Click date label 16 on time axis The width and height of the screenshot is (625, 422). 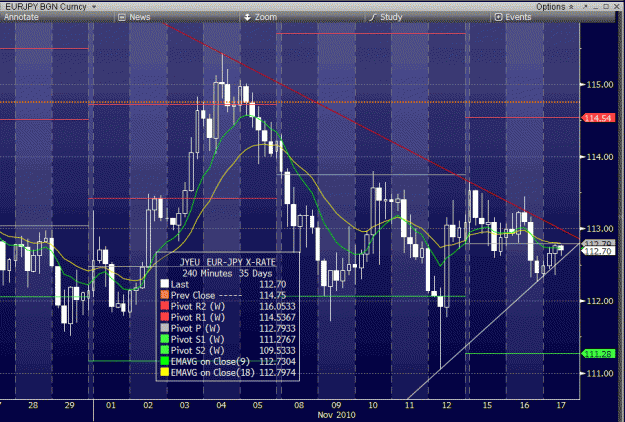(x=525, y=405)
